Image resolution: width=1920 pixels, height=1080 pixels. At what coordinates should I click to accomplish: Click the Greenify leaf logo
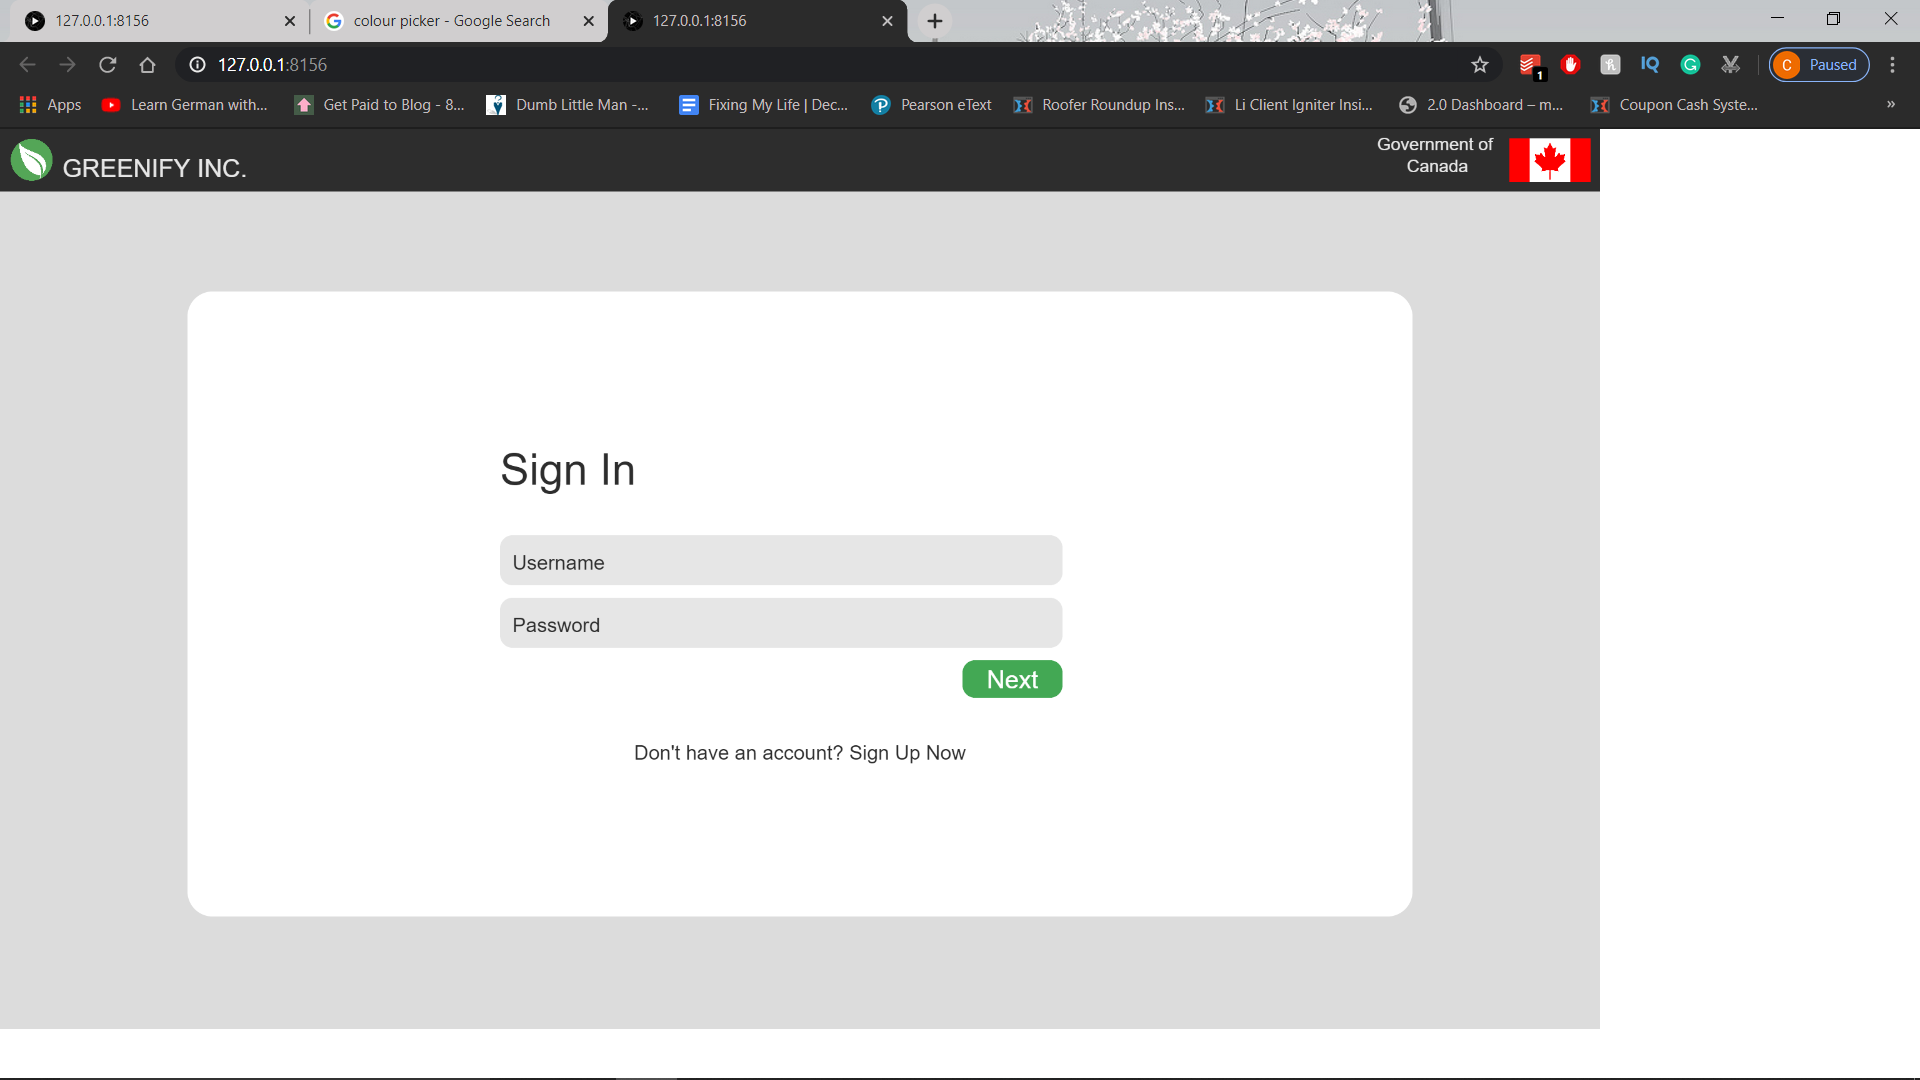click(31, 160)
